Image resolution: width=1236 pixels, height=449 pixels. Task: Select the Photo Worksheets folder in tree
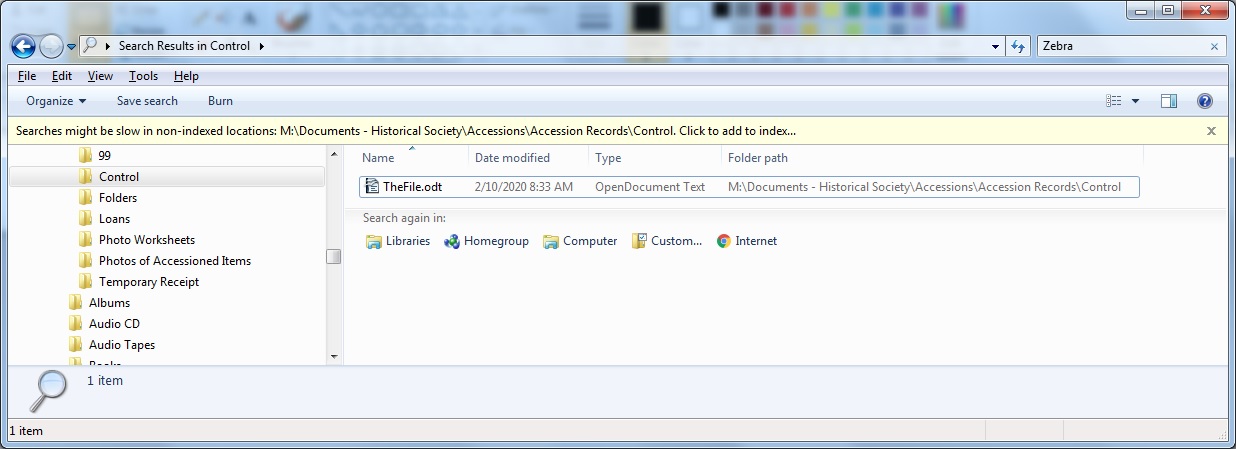click(x=146, y=240)
